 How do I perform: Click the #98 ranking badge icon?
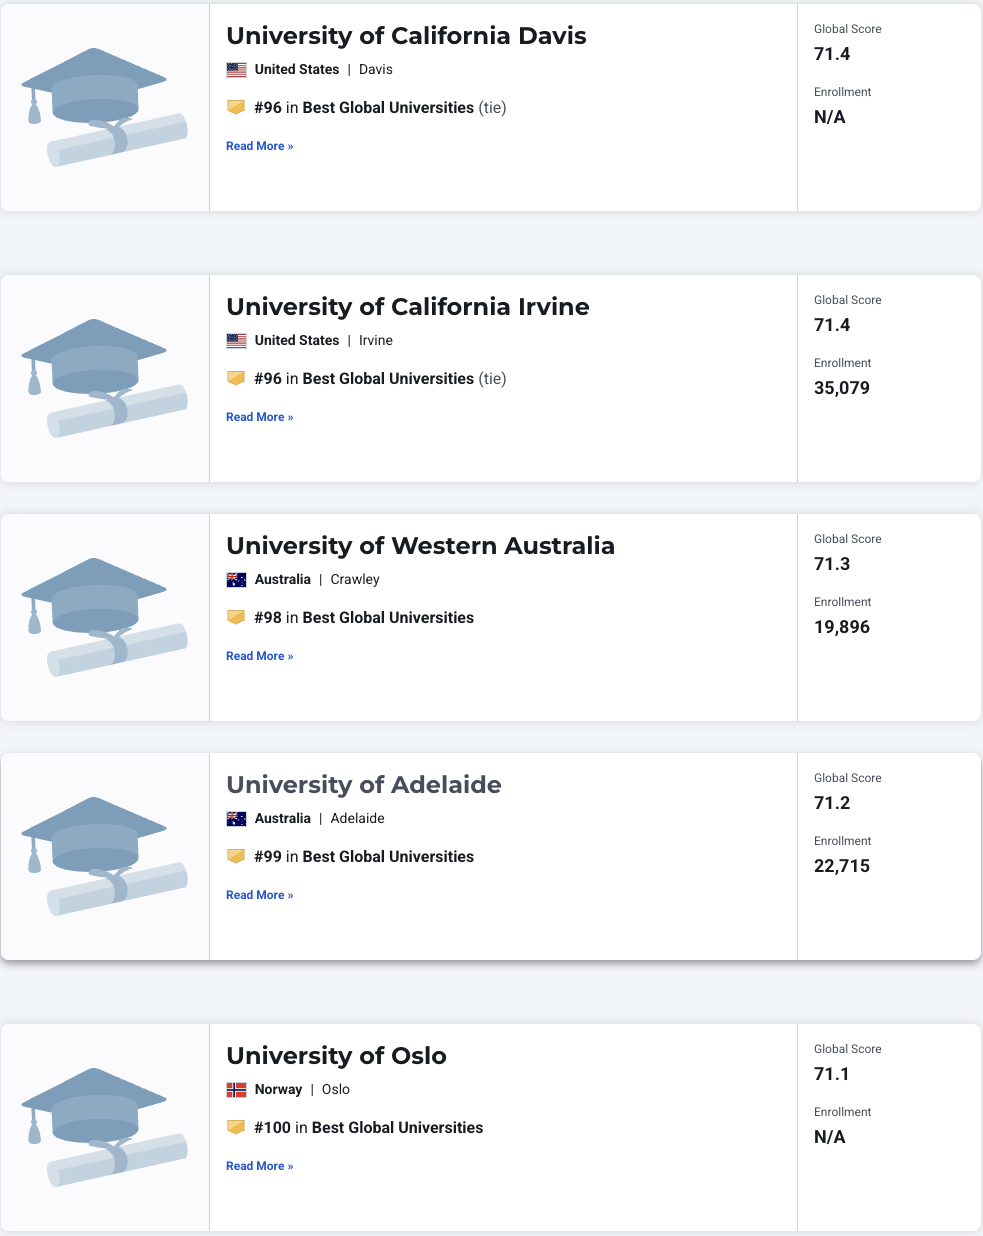point(236,617)
